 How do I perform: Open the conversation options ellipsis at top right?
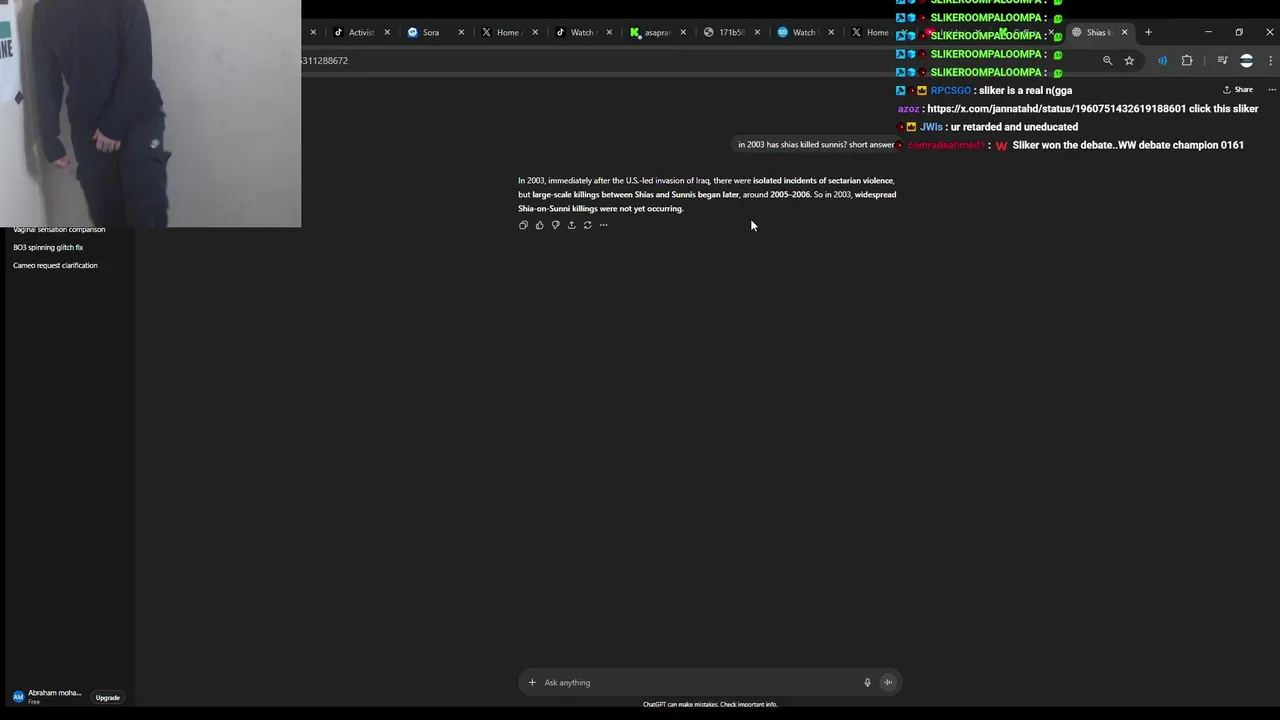[x=1272, y=89]
